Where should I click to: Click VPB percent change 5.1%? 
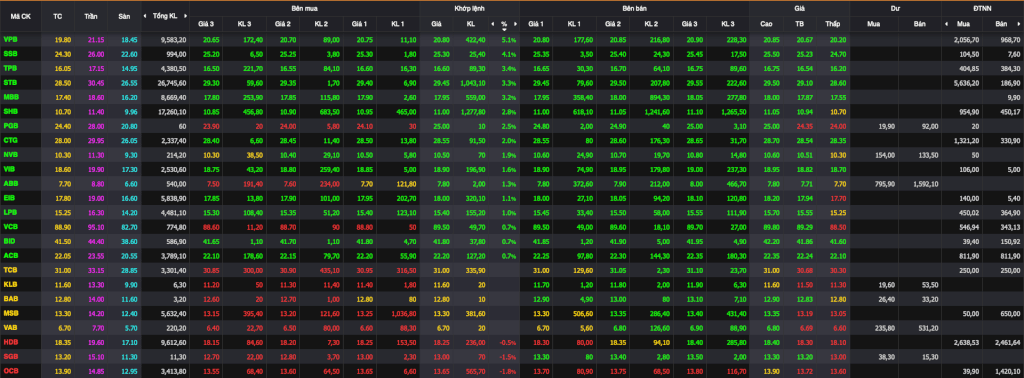click(509, 40)
